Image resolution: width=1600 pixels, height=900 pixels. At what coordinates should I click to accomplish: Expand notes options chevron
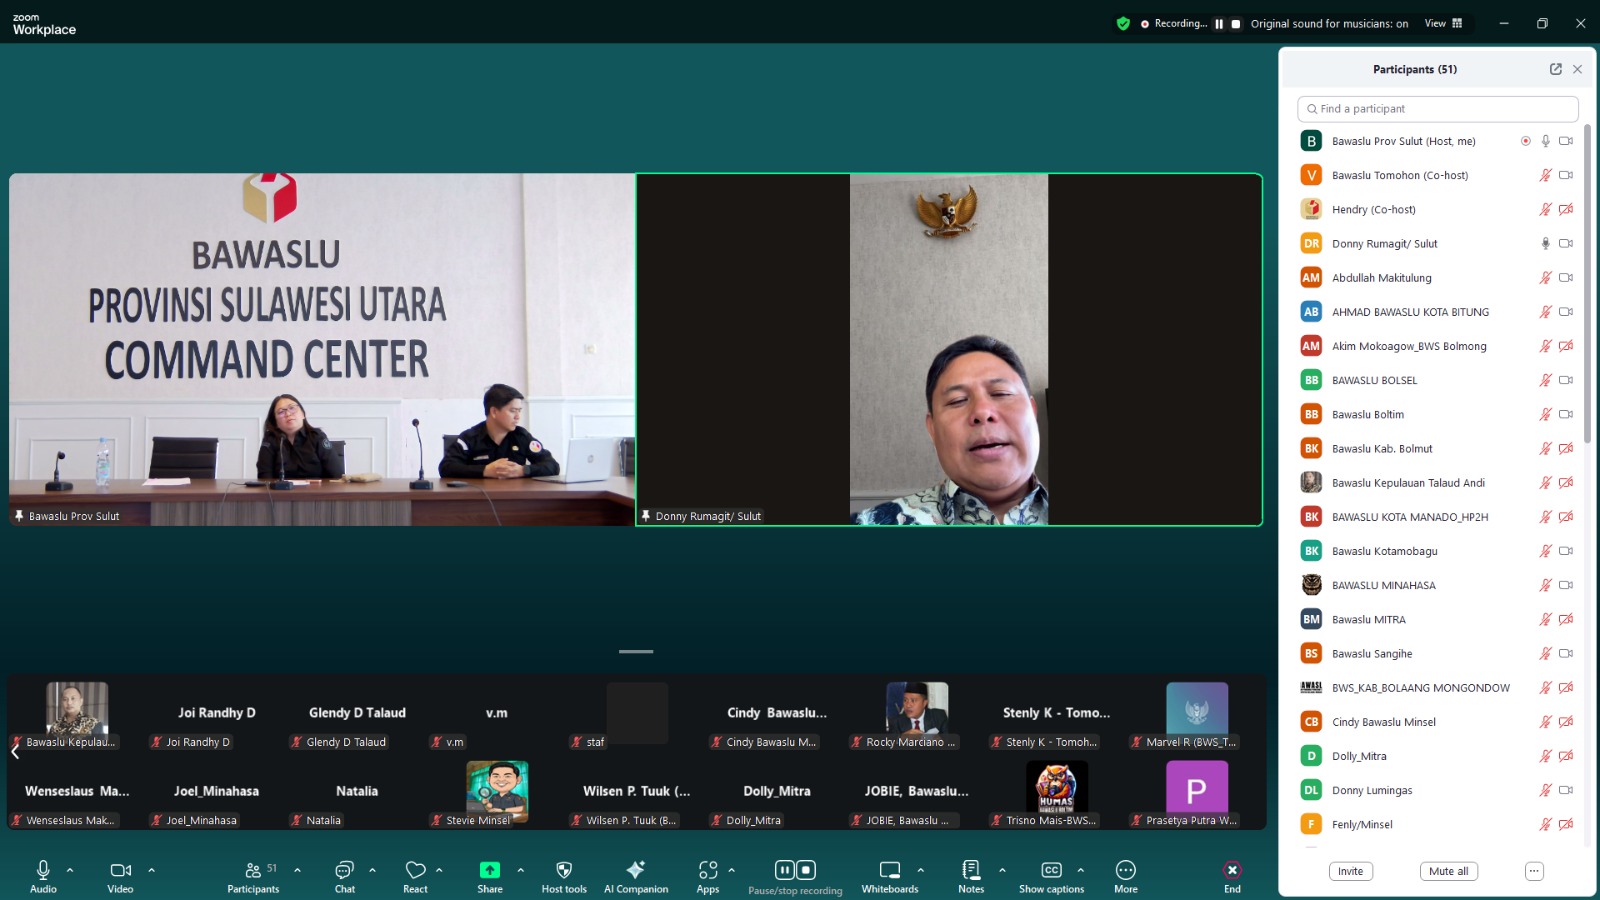[1002, 870]
